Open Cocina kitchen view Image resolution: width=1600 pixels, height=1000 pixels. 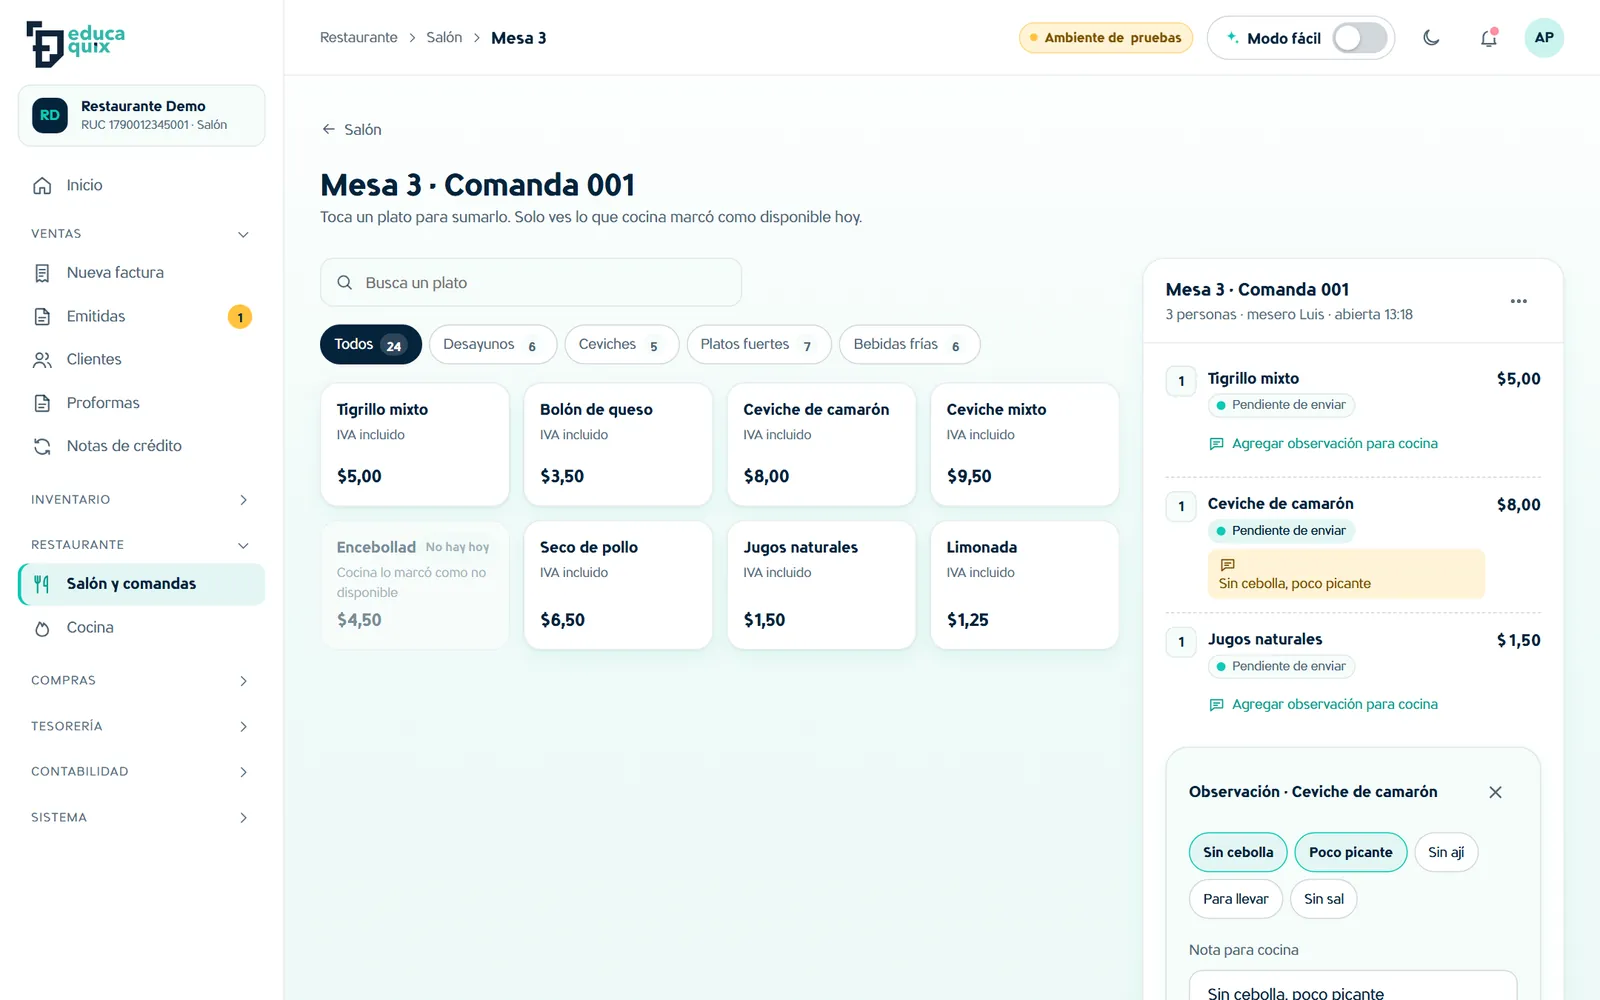141,628
